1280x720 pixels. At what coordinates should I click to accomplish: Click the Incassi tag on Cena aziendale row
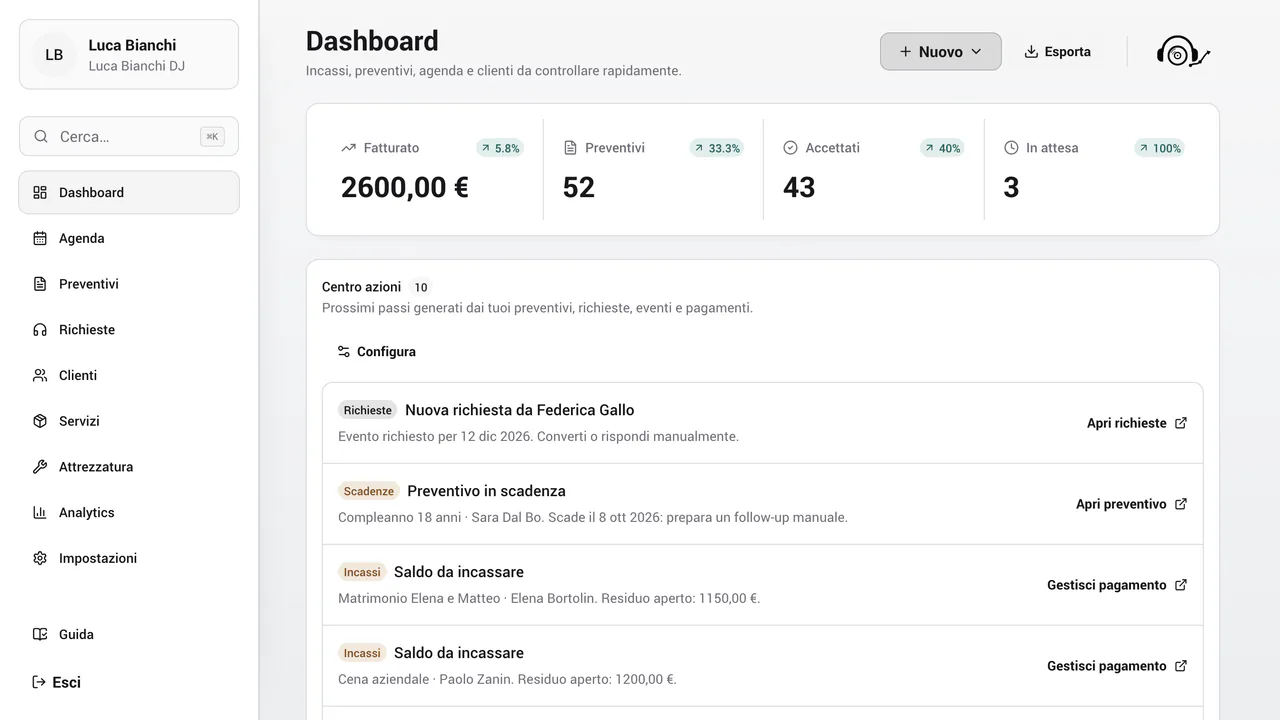pyautogui.click(x=362, y=653)
